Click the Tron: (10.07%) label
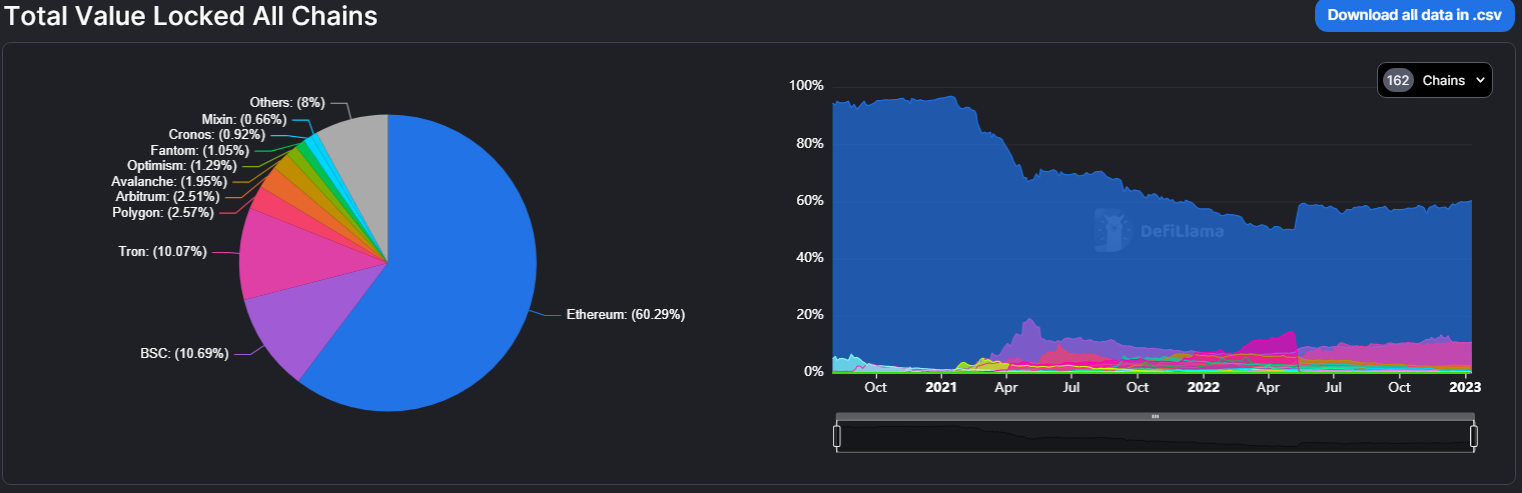Viewport: 1522px width, 493px height. pyautogui.click(x=163, y=251)
